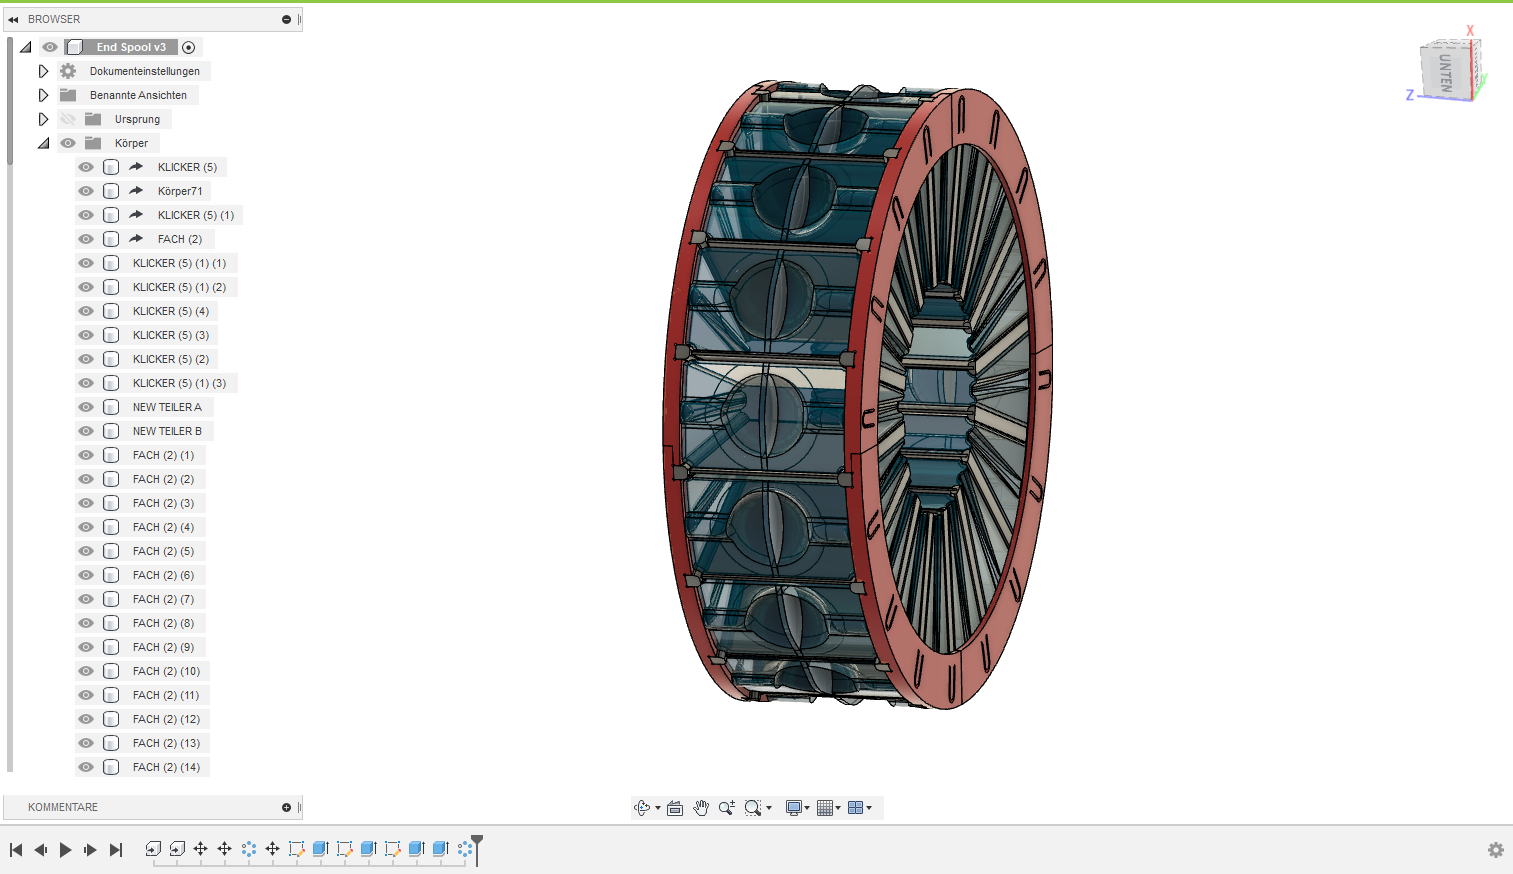Hide the Körper folder
The image size is (1513, 874).
tap(68, 143)
